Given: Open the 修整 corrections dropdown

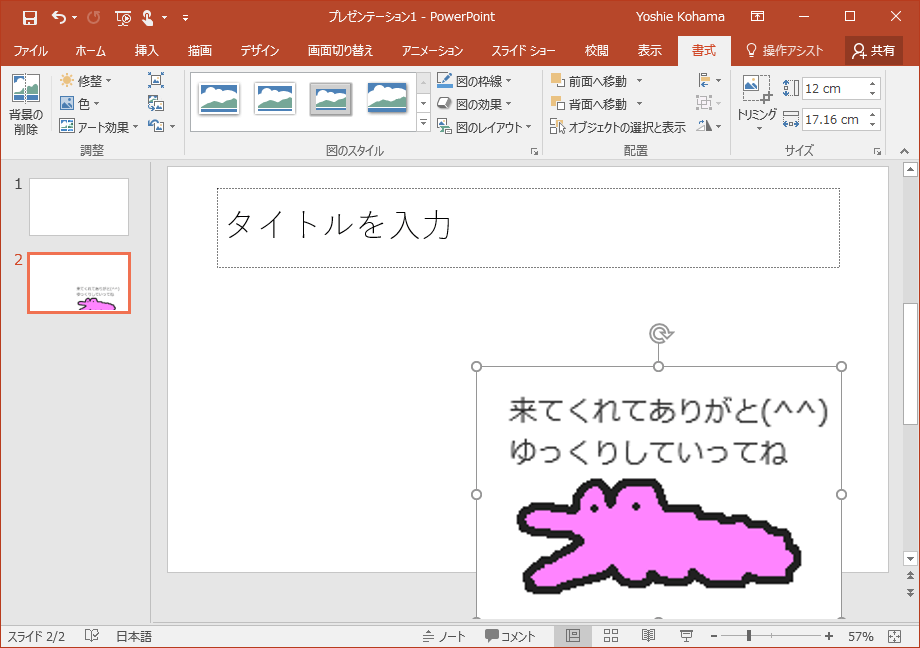Looking at the screenshot, I should click(x=86, y=80).
